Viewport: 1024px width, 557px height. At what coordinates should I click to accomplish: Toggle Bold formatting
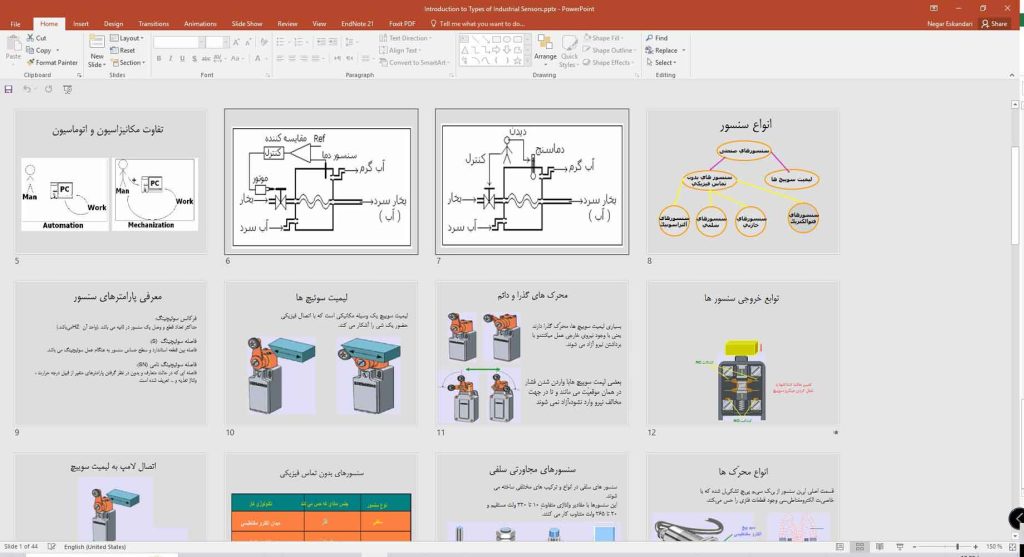click(159, 59)
